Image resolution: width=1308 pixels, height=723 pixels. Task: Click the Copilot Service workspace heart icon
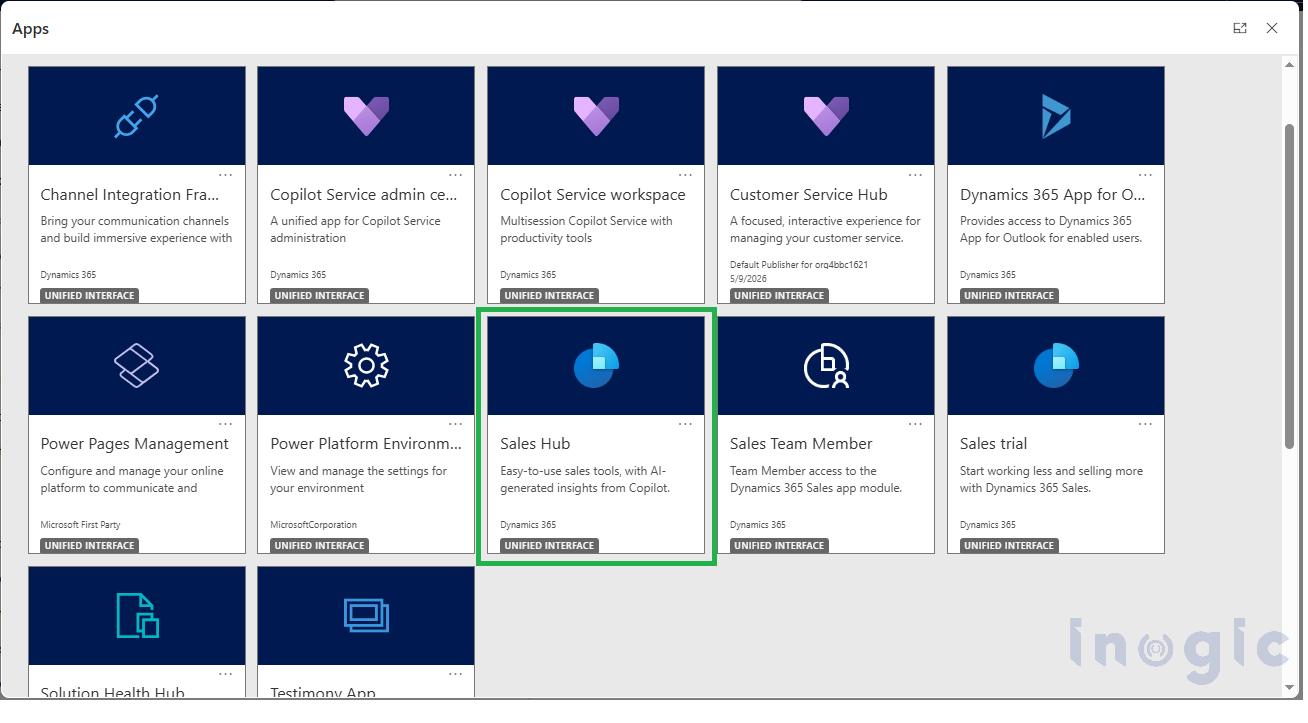(596, 116)
